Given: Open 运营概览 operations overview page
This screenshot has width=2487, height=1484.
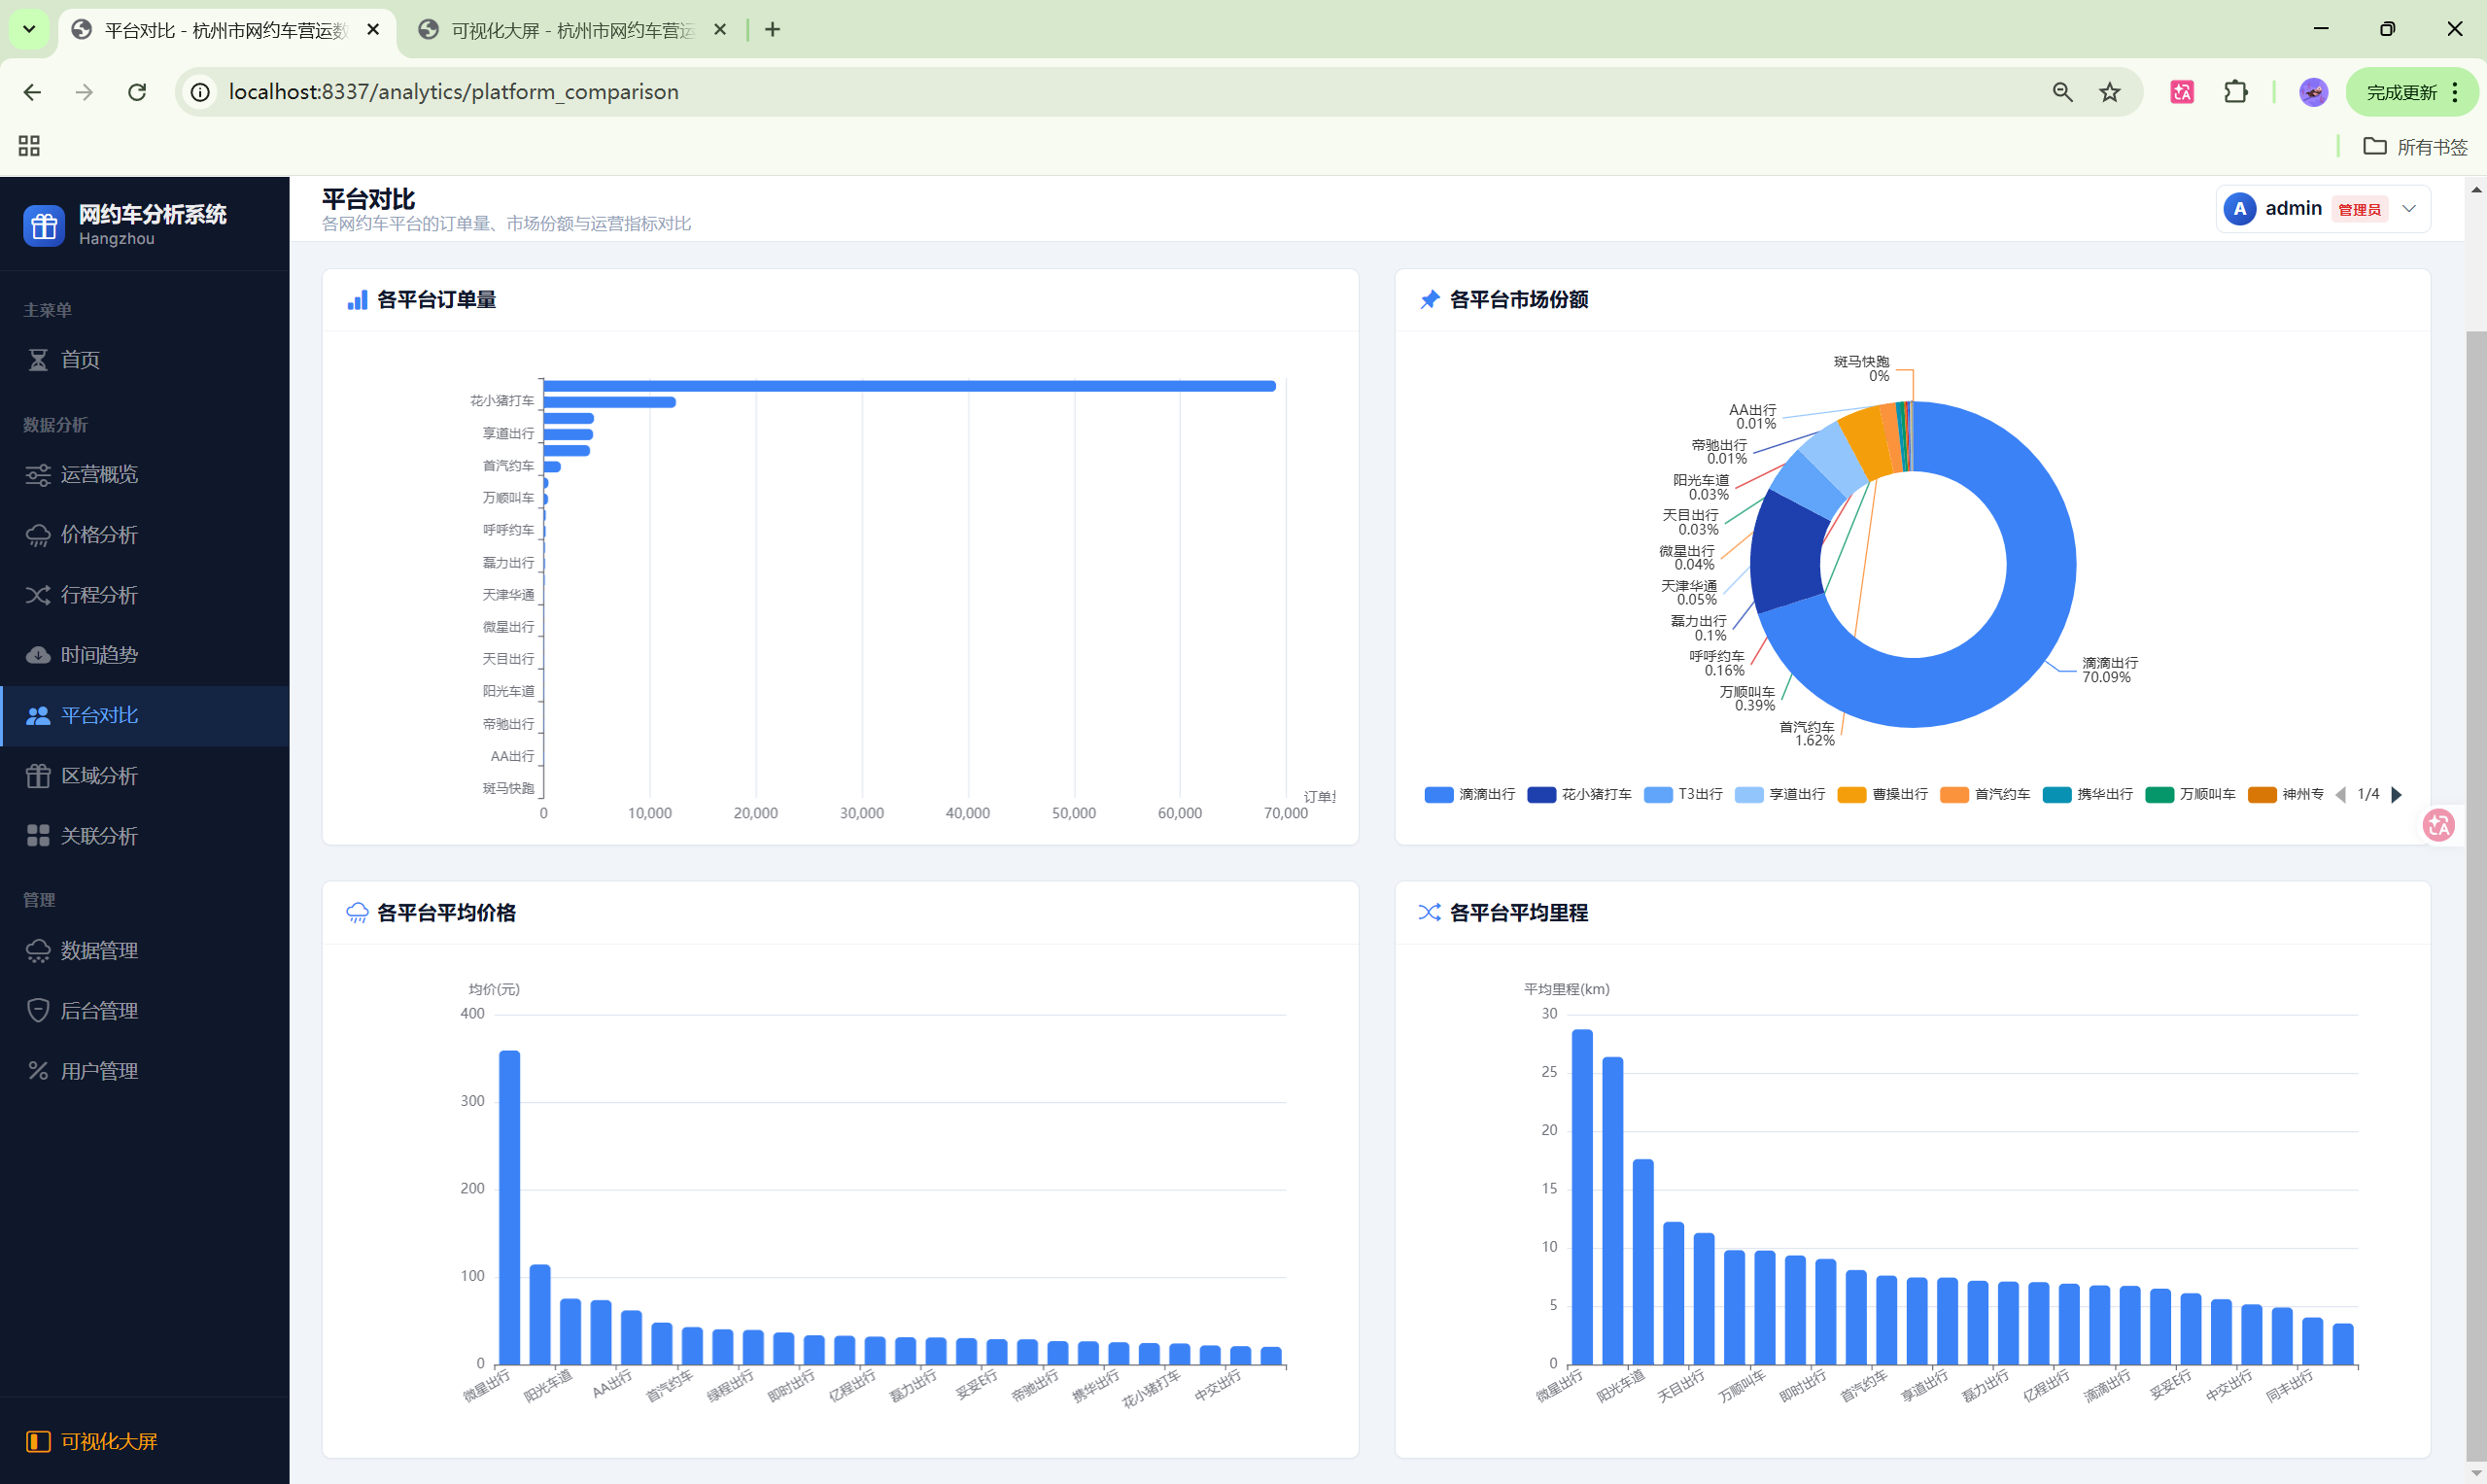Looking at the screenshot, I should coord(98,474).
